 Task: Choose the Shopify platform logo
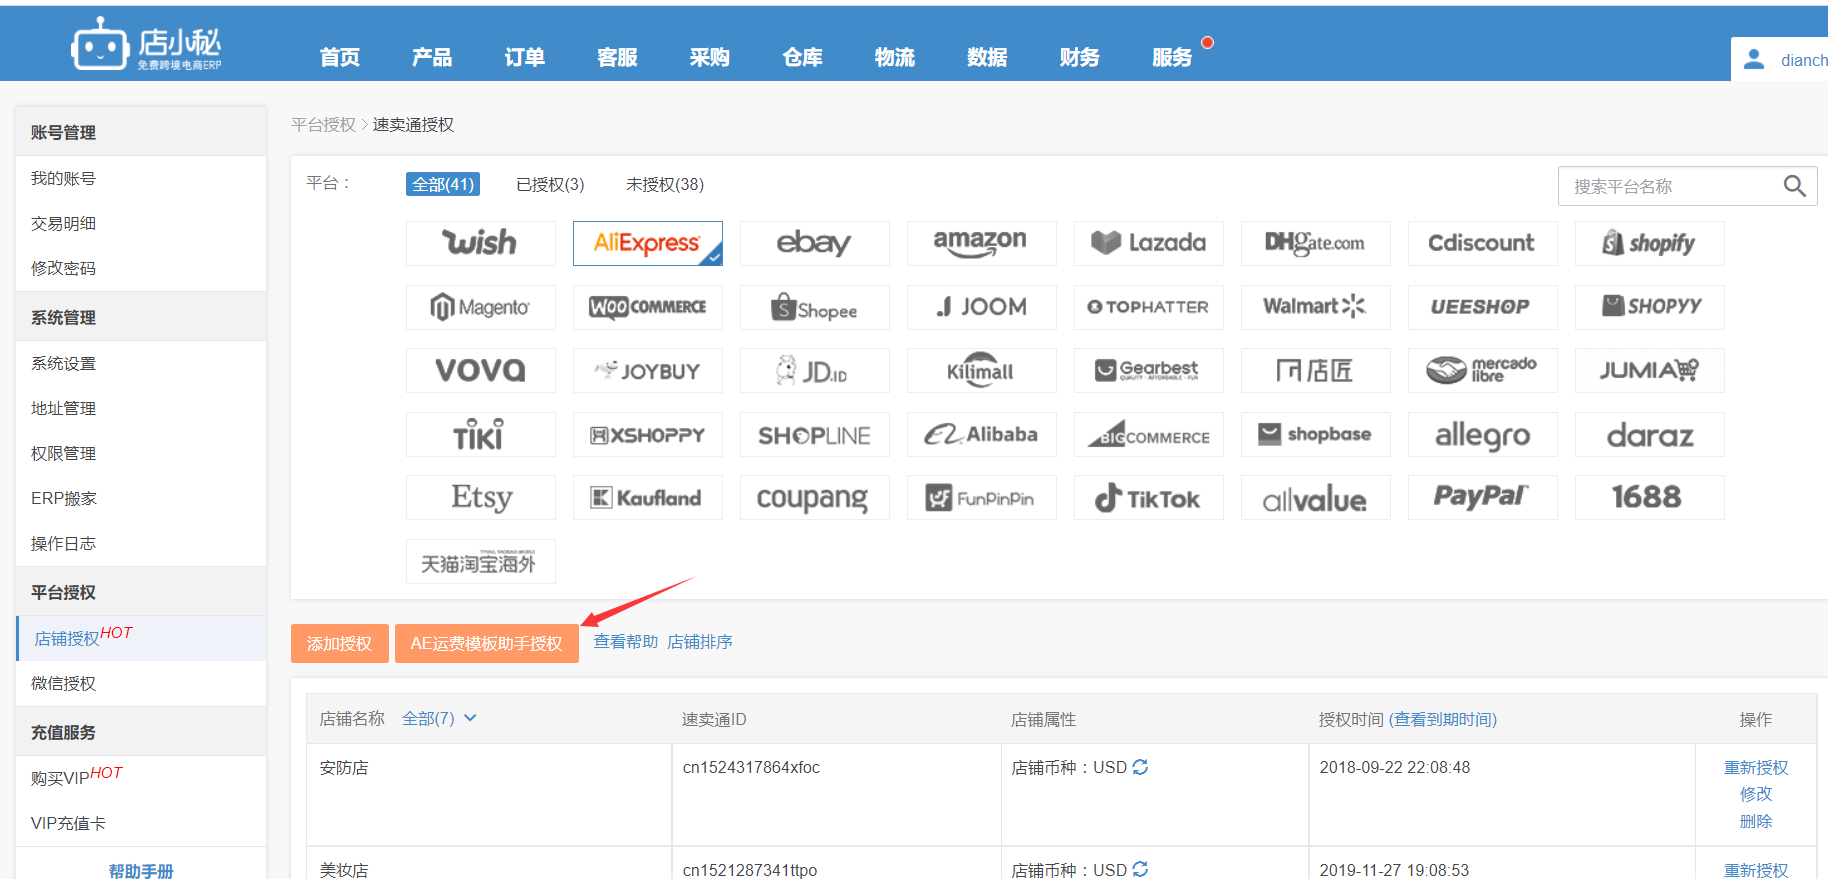tap(1649, 243)
